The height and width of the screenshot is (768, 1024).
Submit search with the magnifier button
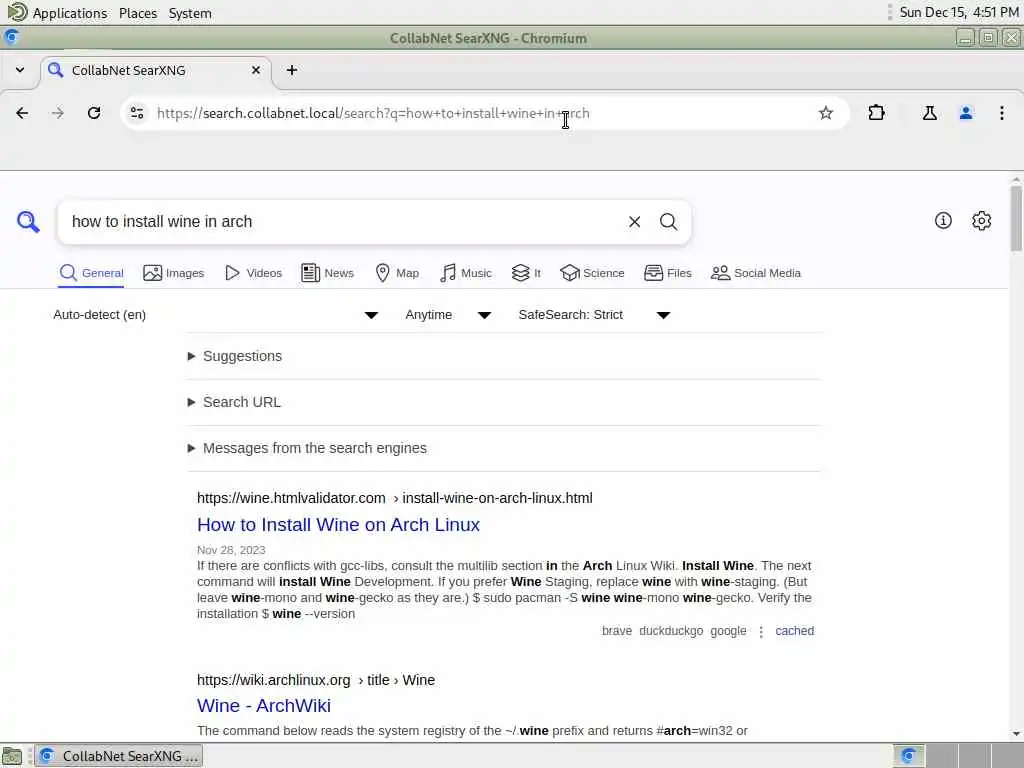pos(668,222)
